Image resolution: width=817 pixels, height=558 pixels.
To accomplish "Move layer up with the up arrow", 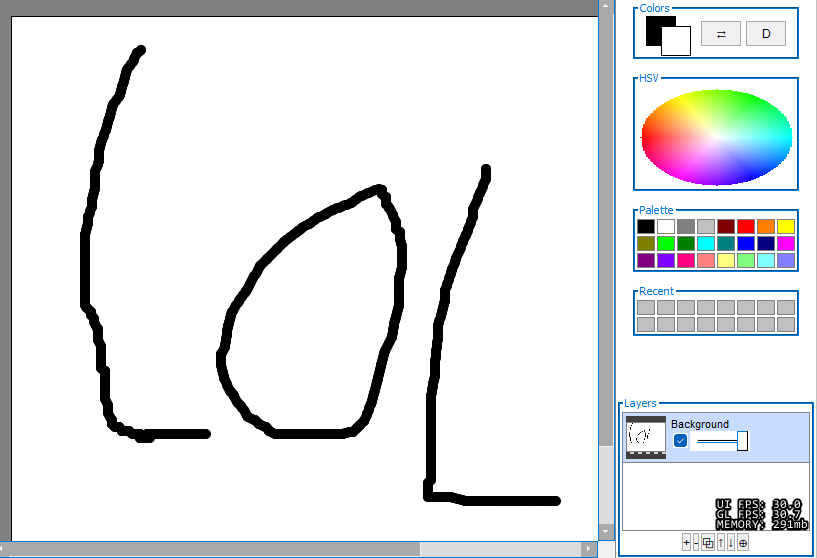I will coord(720,542).
